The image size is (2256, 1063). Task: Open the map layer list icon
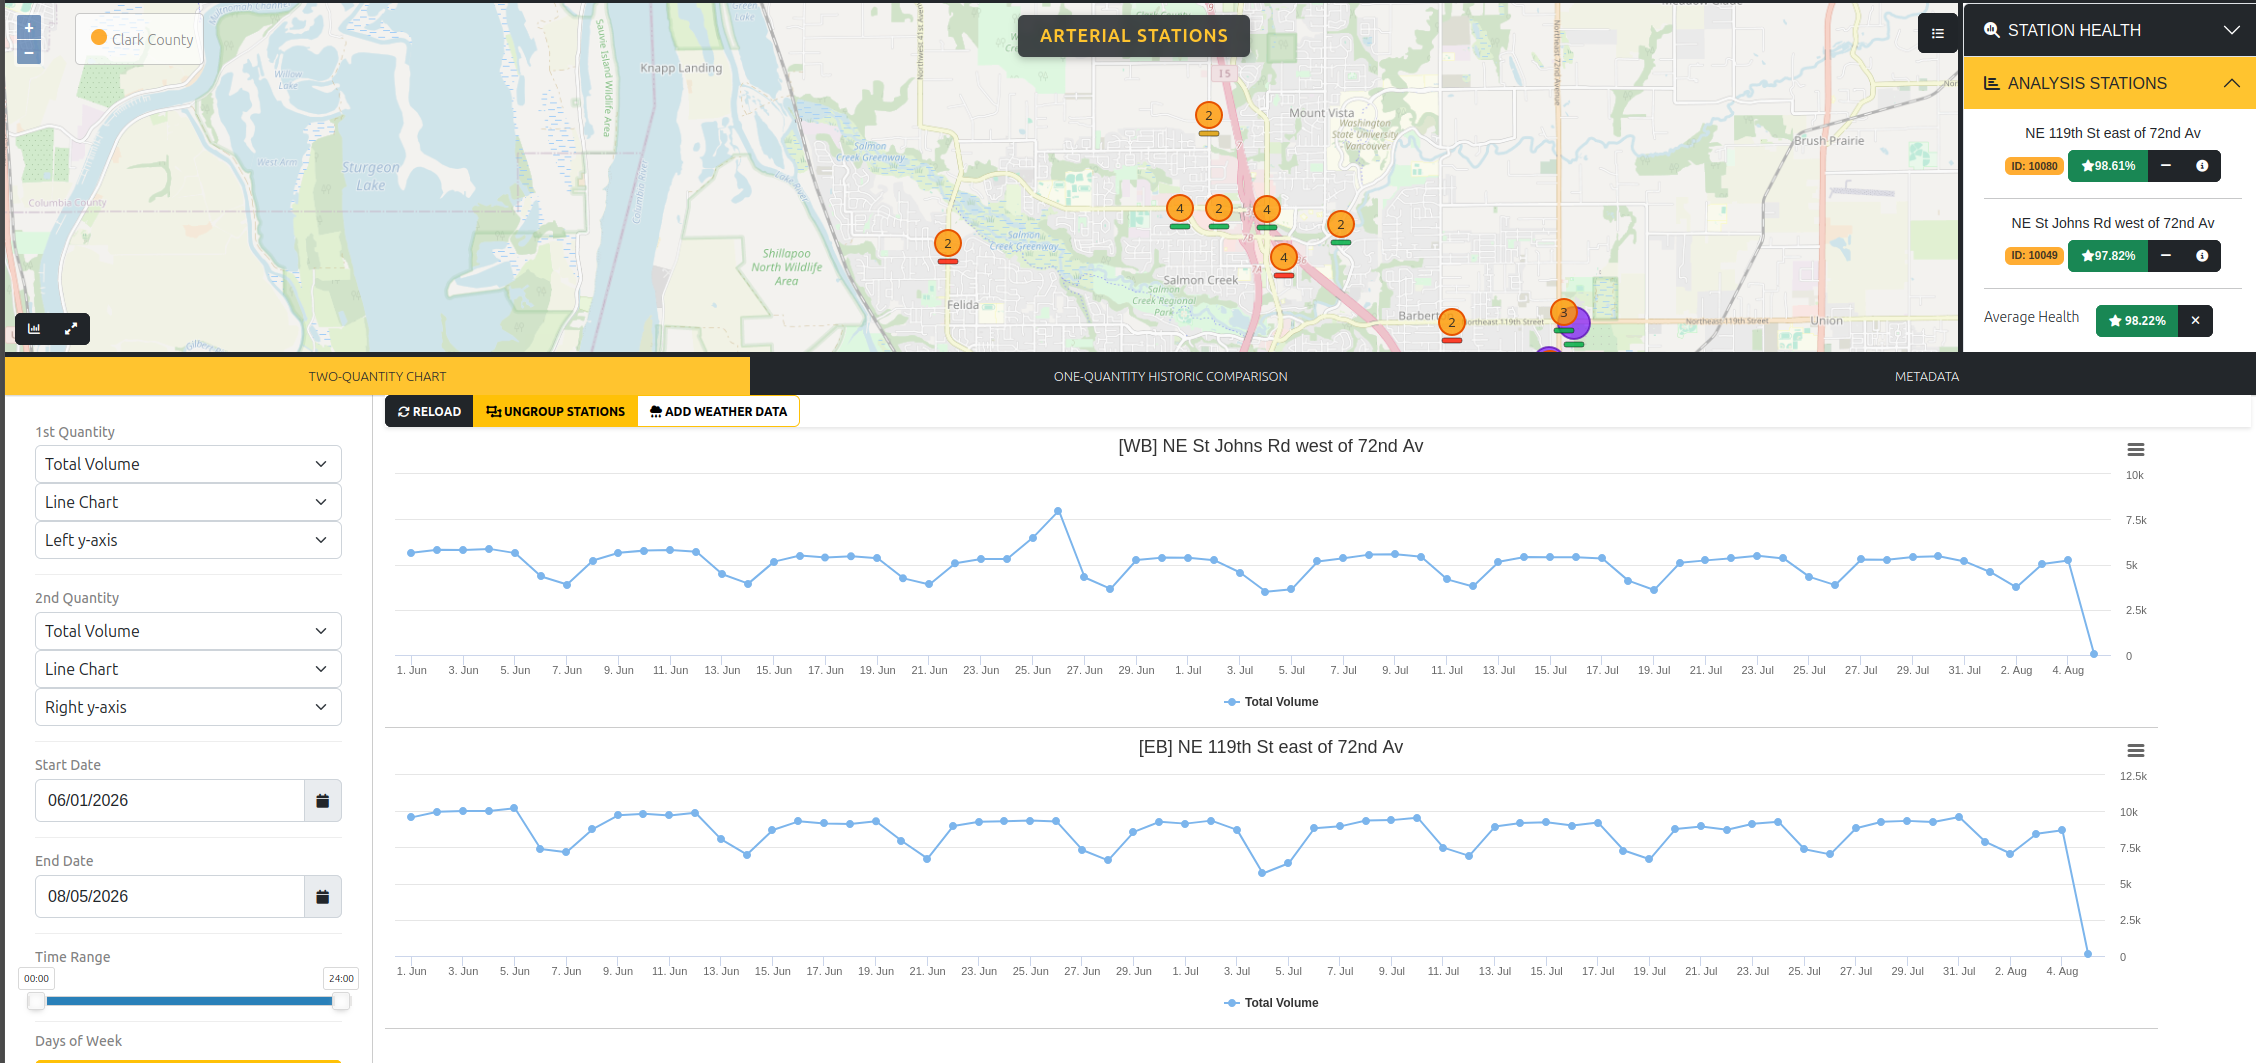(1937, 34)
